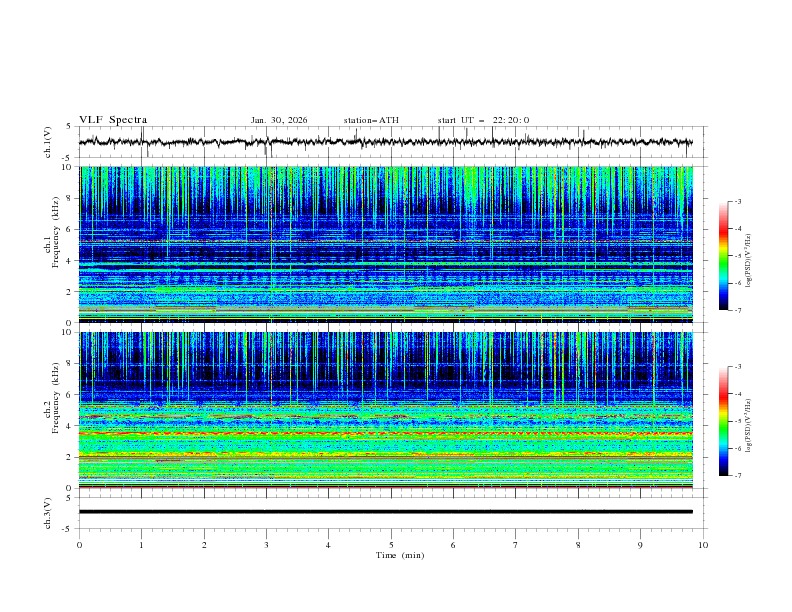Select the date text "Jan. 30, 2026"

(x=279, y=120)
